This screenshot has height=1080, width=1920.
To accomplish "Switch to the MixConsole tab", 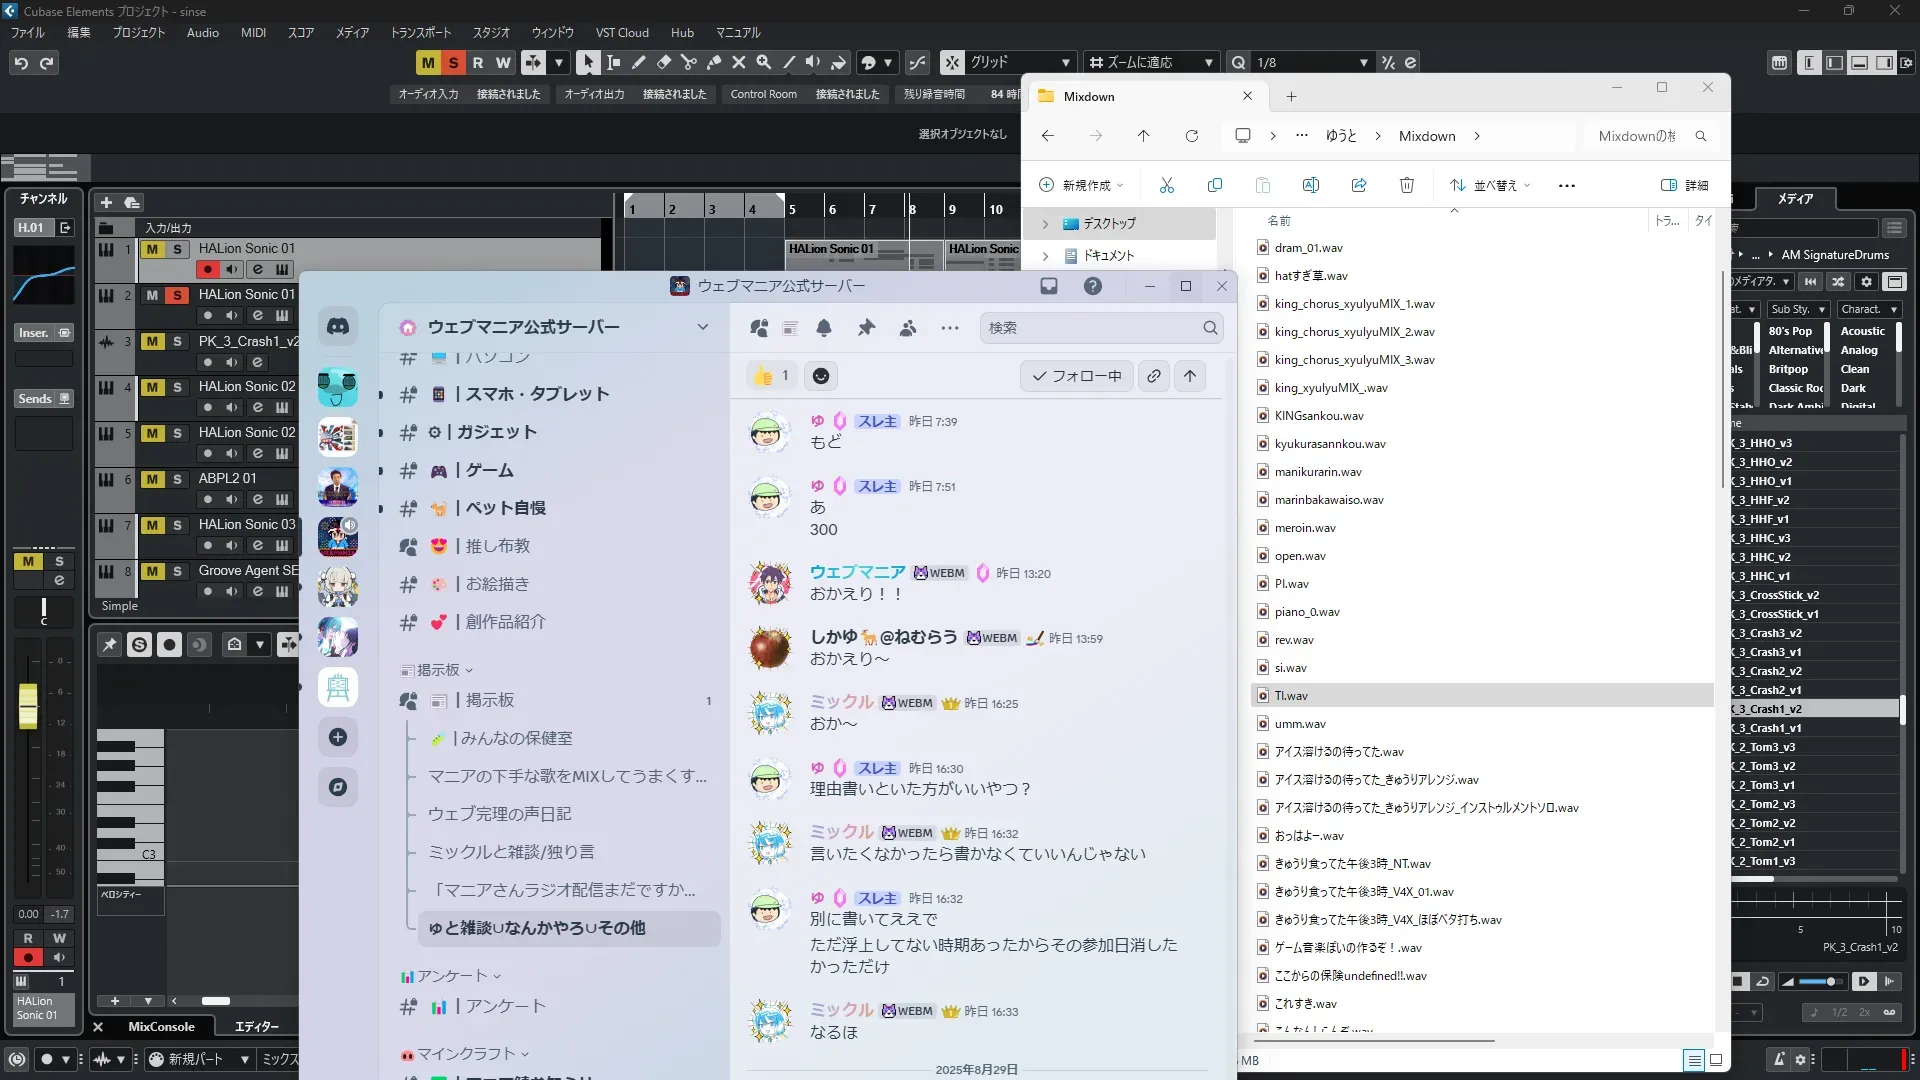I will point(161,1026).
